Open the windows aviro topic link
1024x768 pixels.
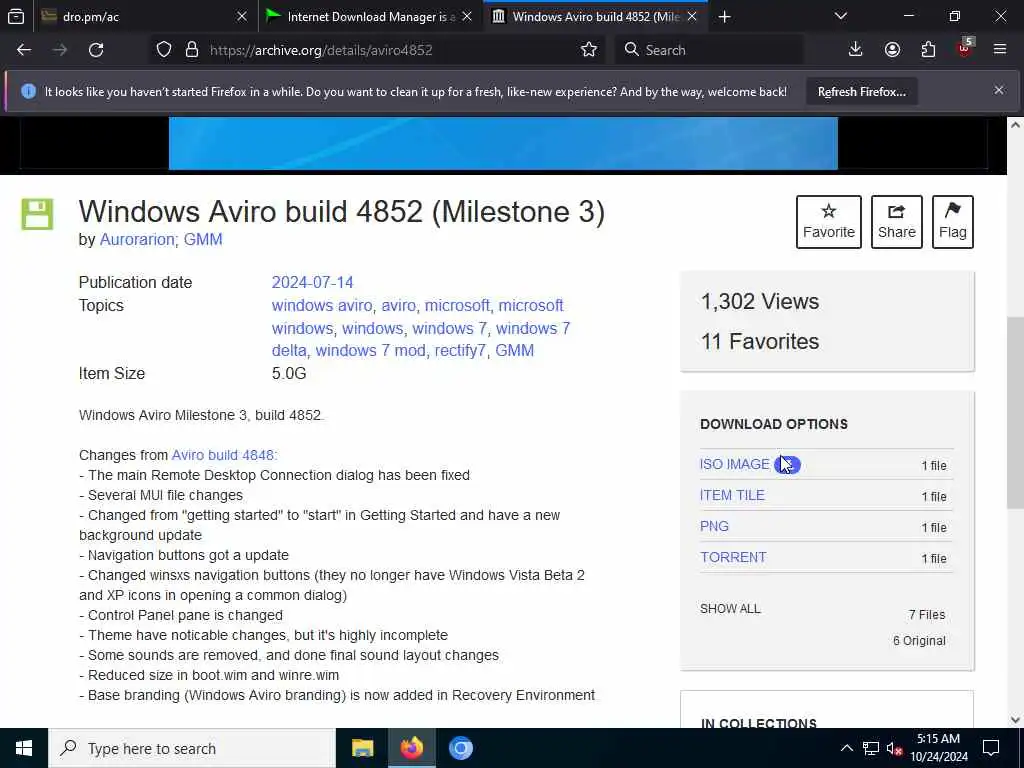coord(322,305)
